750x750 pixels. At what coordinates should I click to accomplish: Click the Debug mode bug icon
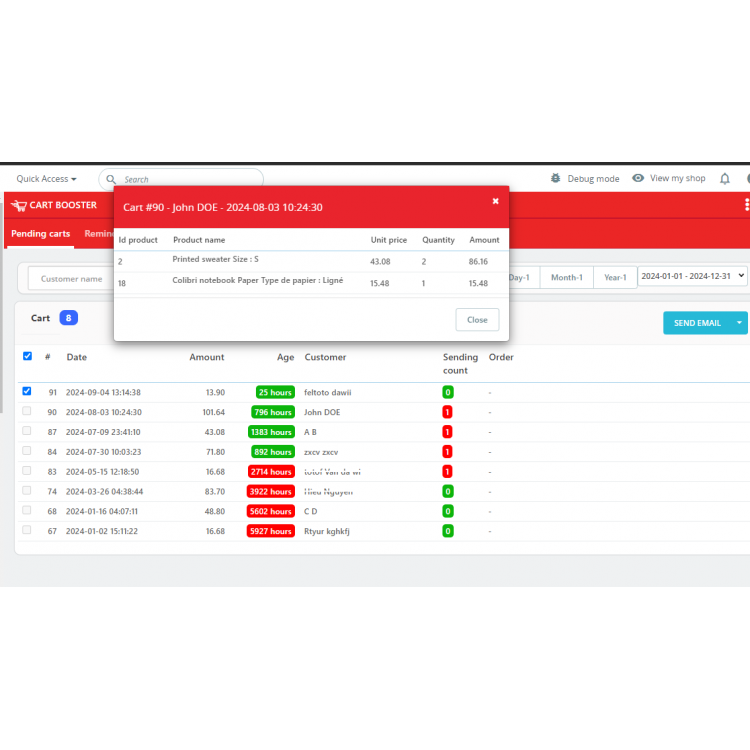pyautogui.click(x=555, y=179)
